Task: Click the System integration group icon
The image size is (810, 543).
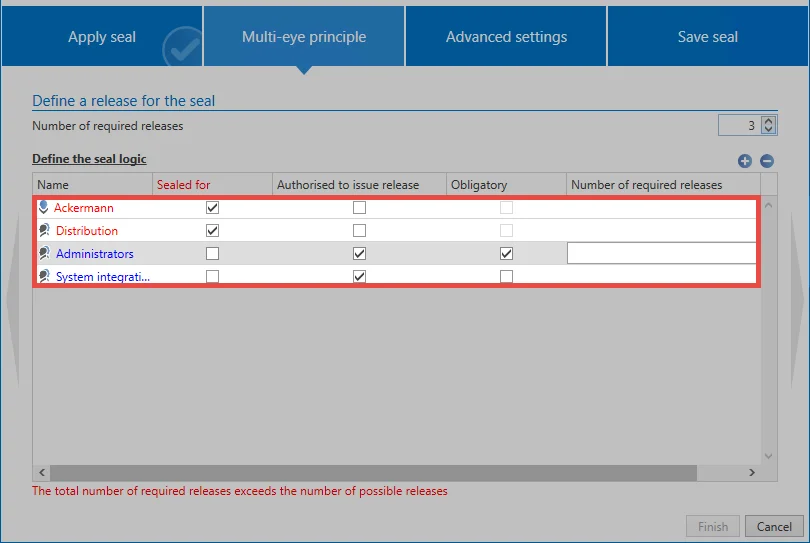Action: click(x=44, y=276)
